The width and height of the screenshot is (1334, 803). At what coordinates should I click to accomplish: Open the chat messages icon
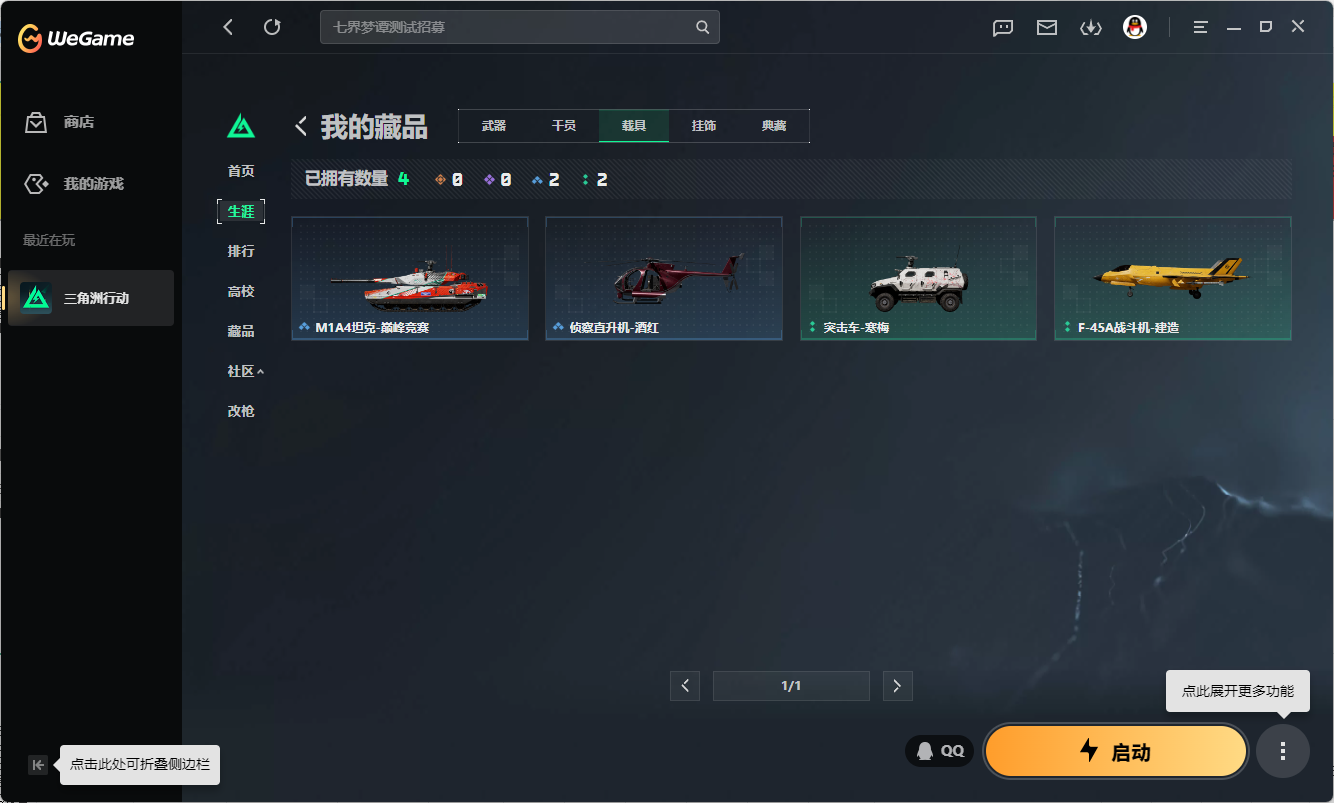pos(1003,28)
